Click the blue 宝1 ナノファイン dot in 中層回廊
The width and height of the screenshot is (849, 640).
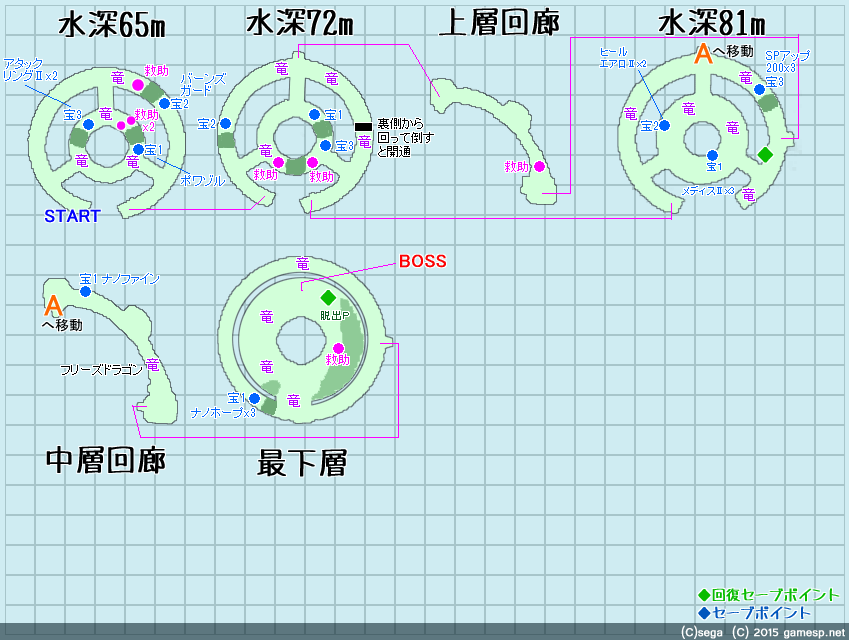coord(86,292)
